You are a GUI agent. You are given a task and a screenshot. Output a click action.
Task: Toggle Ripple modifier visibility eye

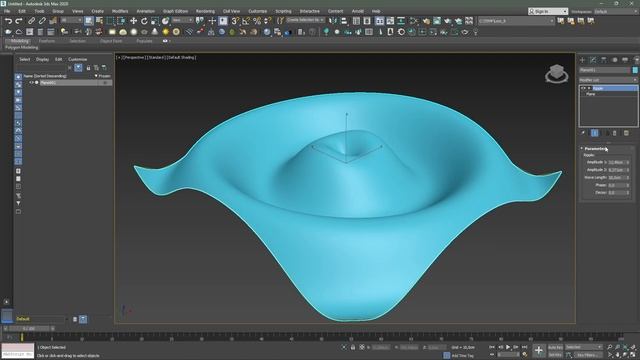(583, 88)
